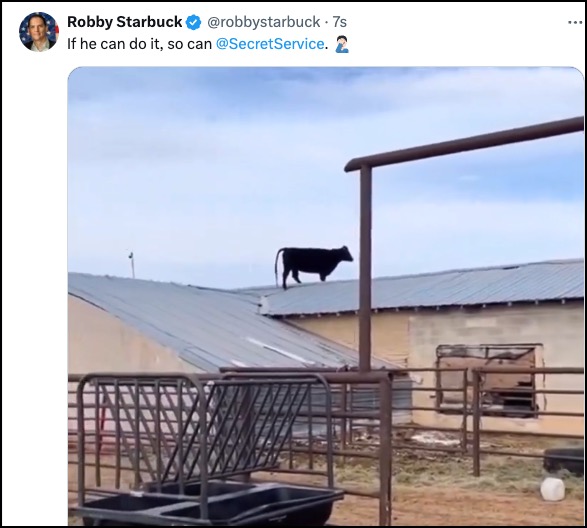Click the overhead horizontal brown pipe

(464, 144)
